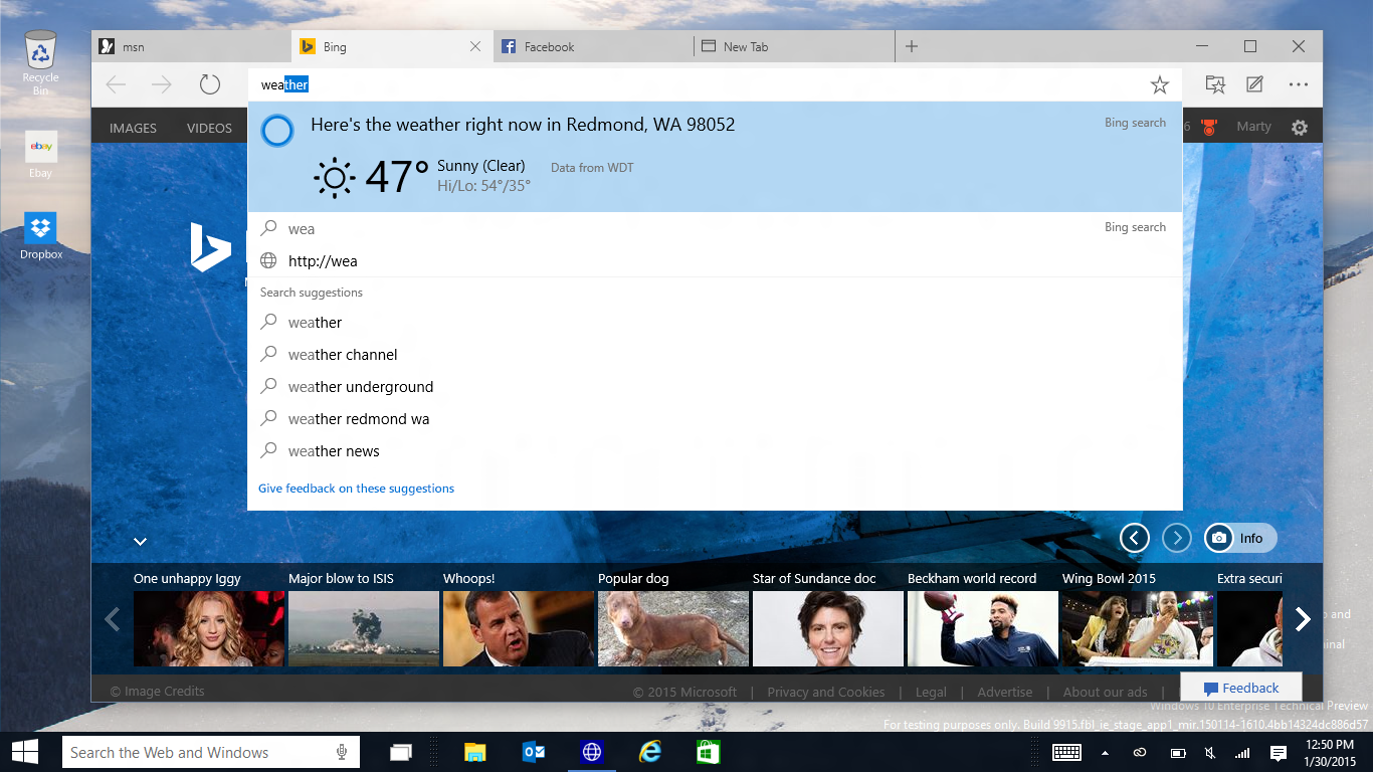Open image Info camera button
Screen dimensions: 1373x772
(x=1240, y=538)
